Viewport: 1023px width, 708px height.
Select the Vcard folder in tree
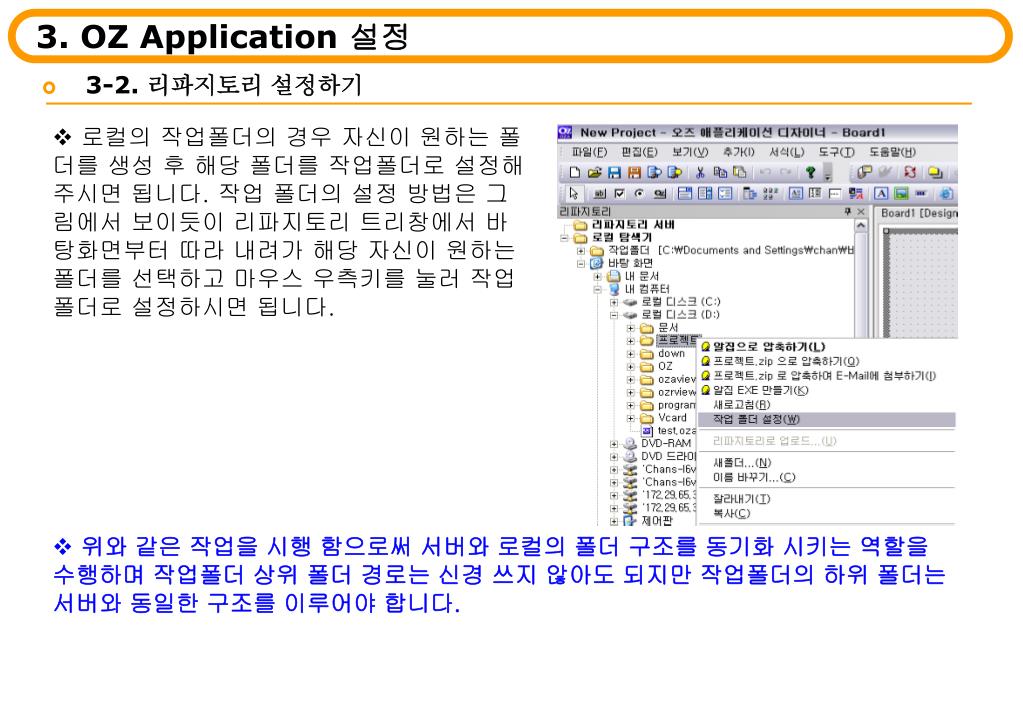click(x=671, y=418)
